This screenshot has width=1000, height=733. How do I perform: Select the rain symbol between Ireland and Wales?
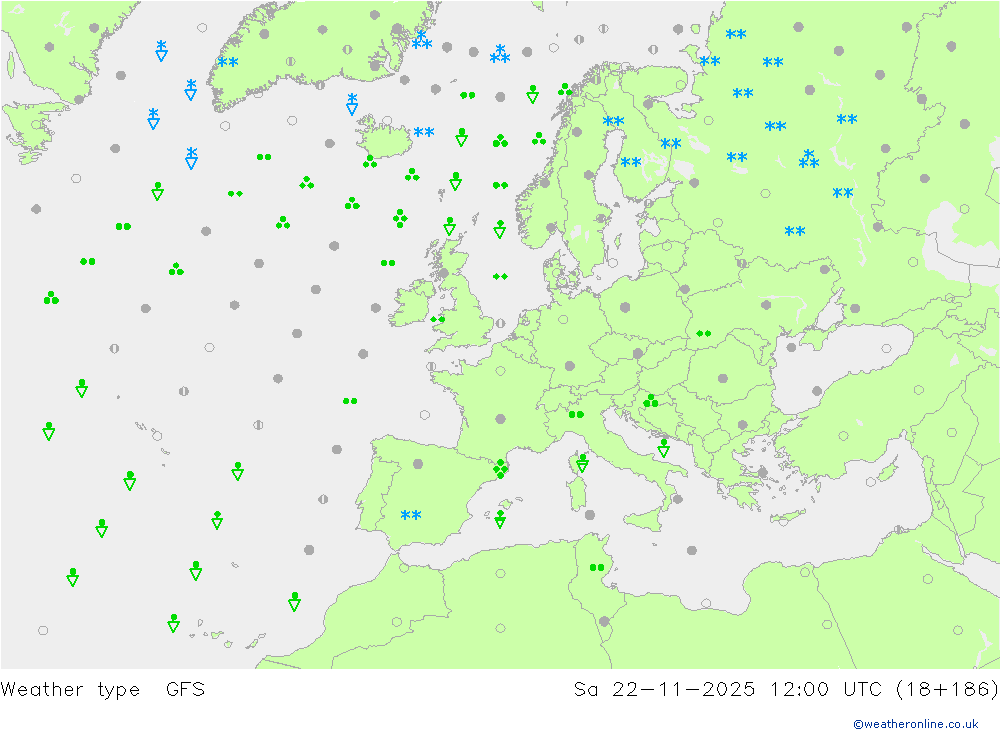pos(438,319)
